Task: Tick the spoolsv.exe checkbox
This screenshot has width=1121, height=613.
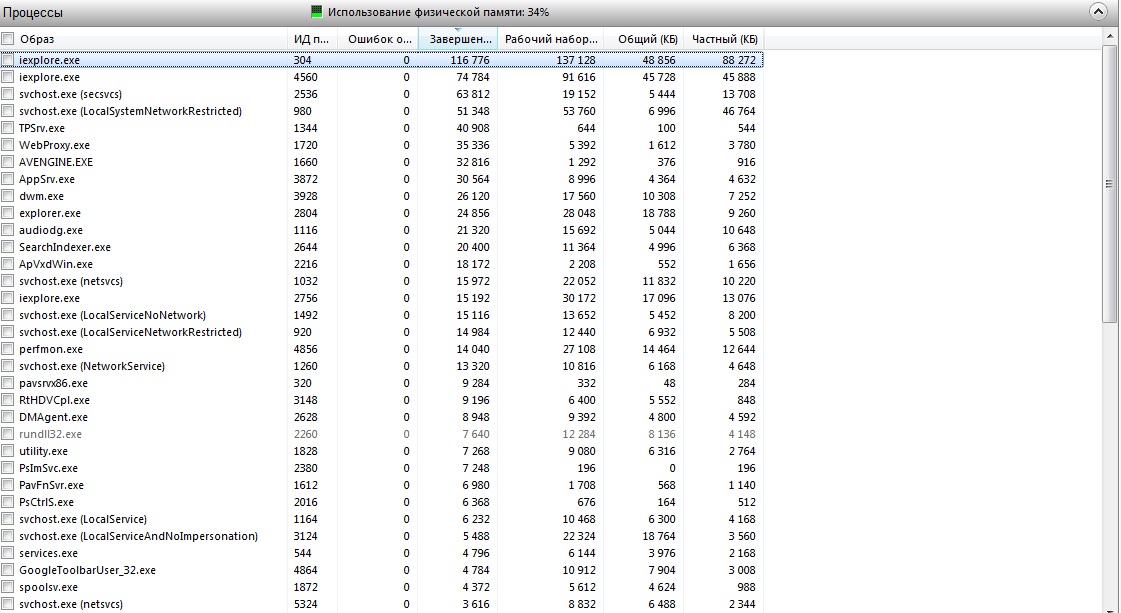Action: pos(8,587)
